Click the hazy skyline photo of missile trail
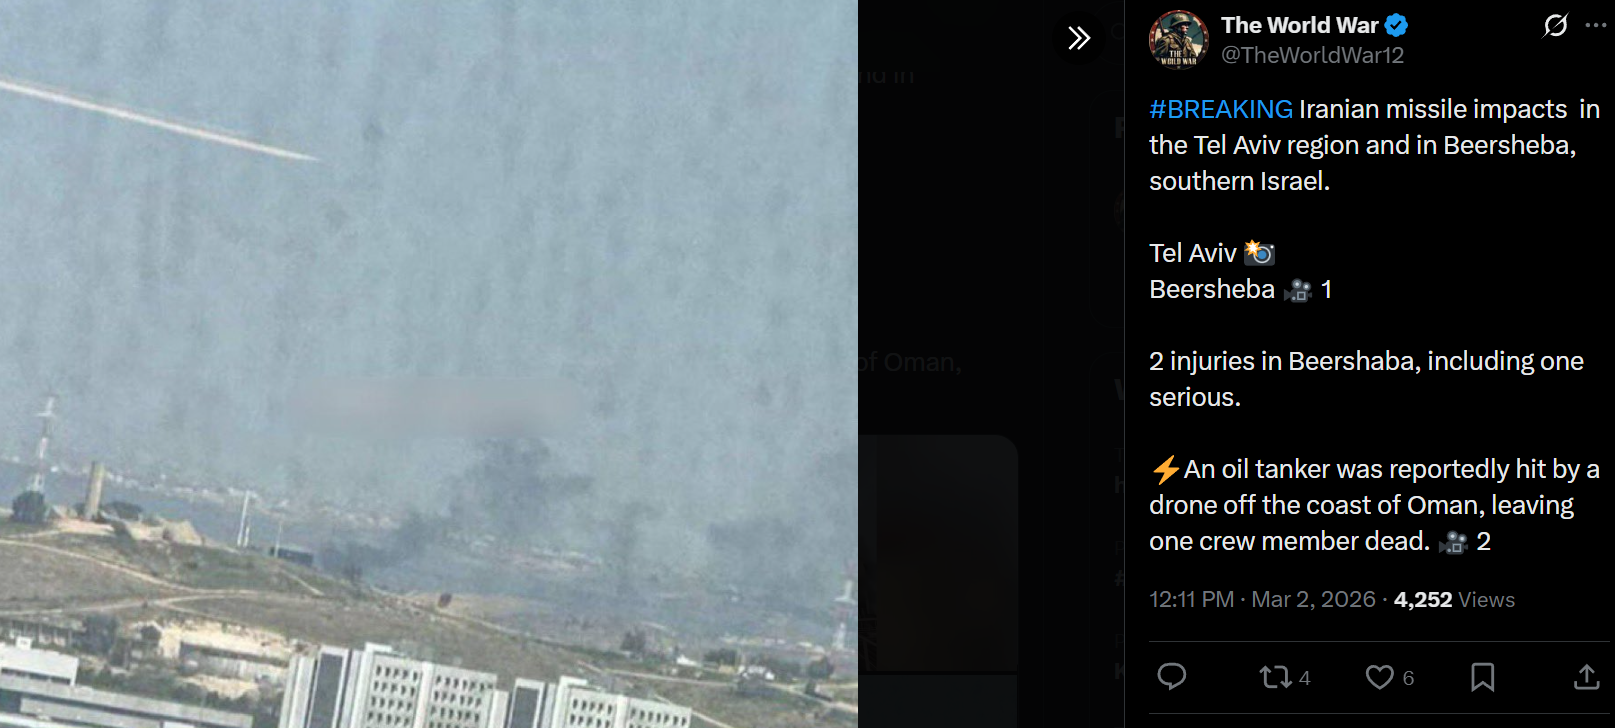The width and height of the screenshot is (1615, 728). 429,364
